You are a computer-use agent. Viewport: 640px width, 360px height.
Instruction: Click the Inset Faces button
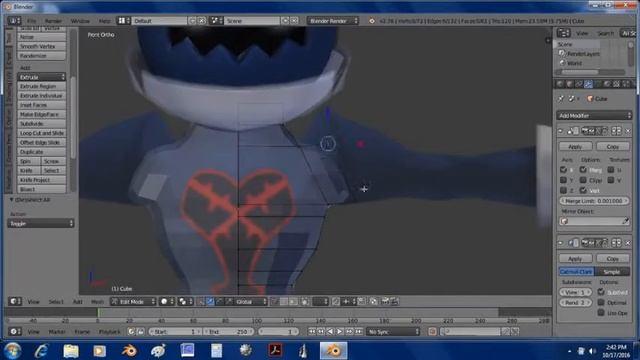[41, 105]
